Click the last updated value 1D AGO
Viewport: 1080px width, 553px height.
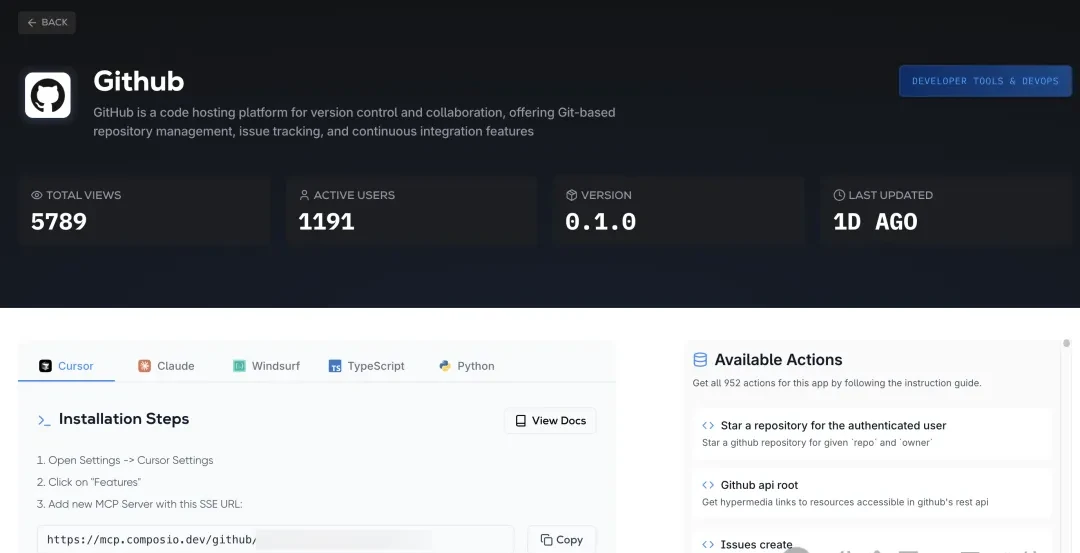[875, 222]
